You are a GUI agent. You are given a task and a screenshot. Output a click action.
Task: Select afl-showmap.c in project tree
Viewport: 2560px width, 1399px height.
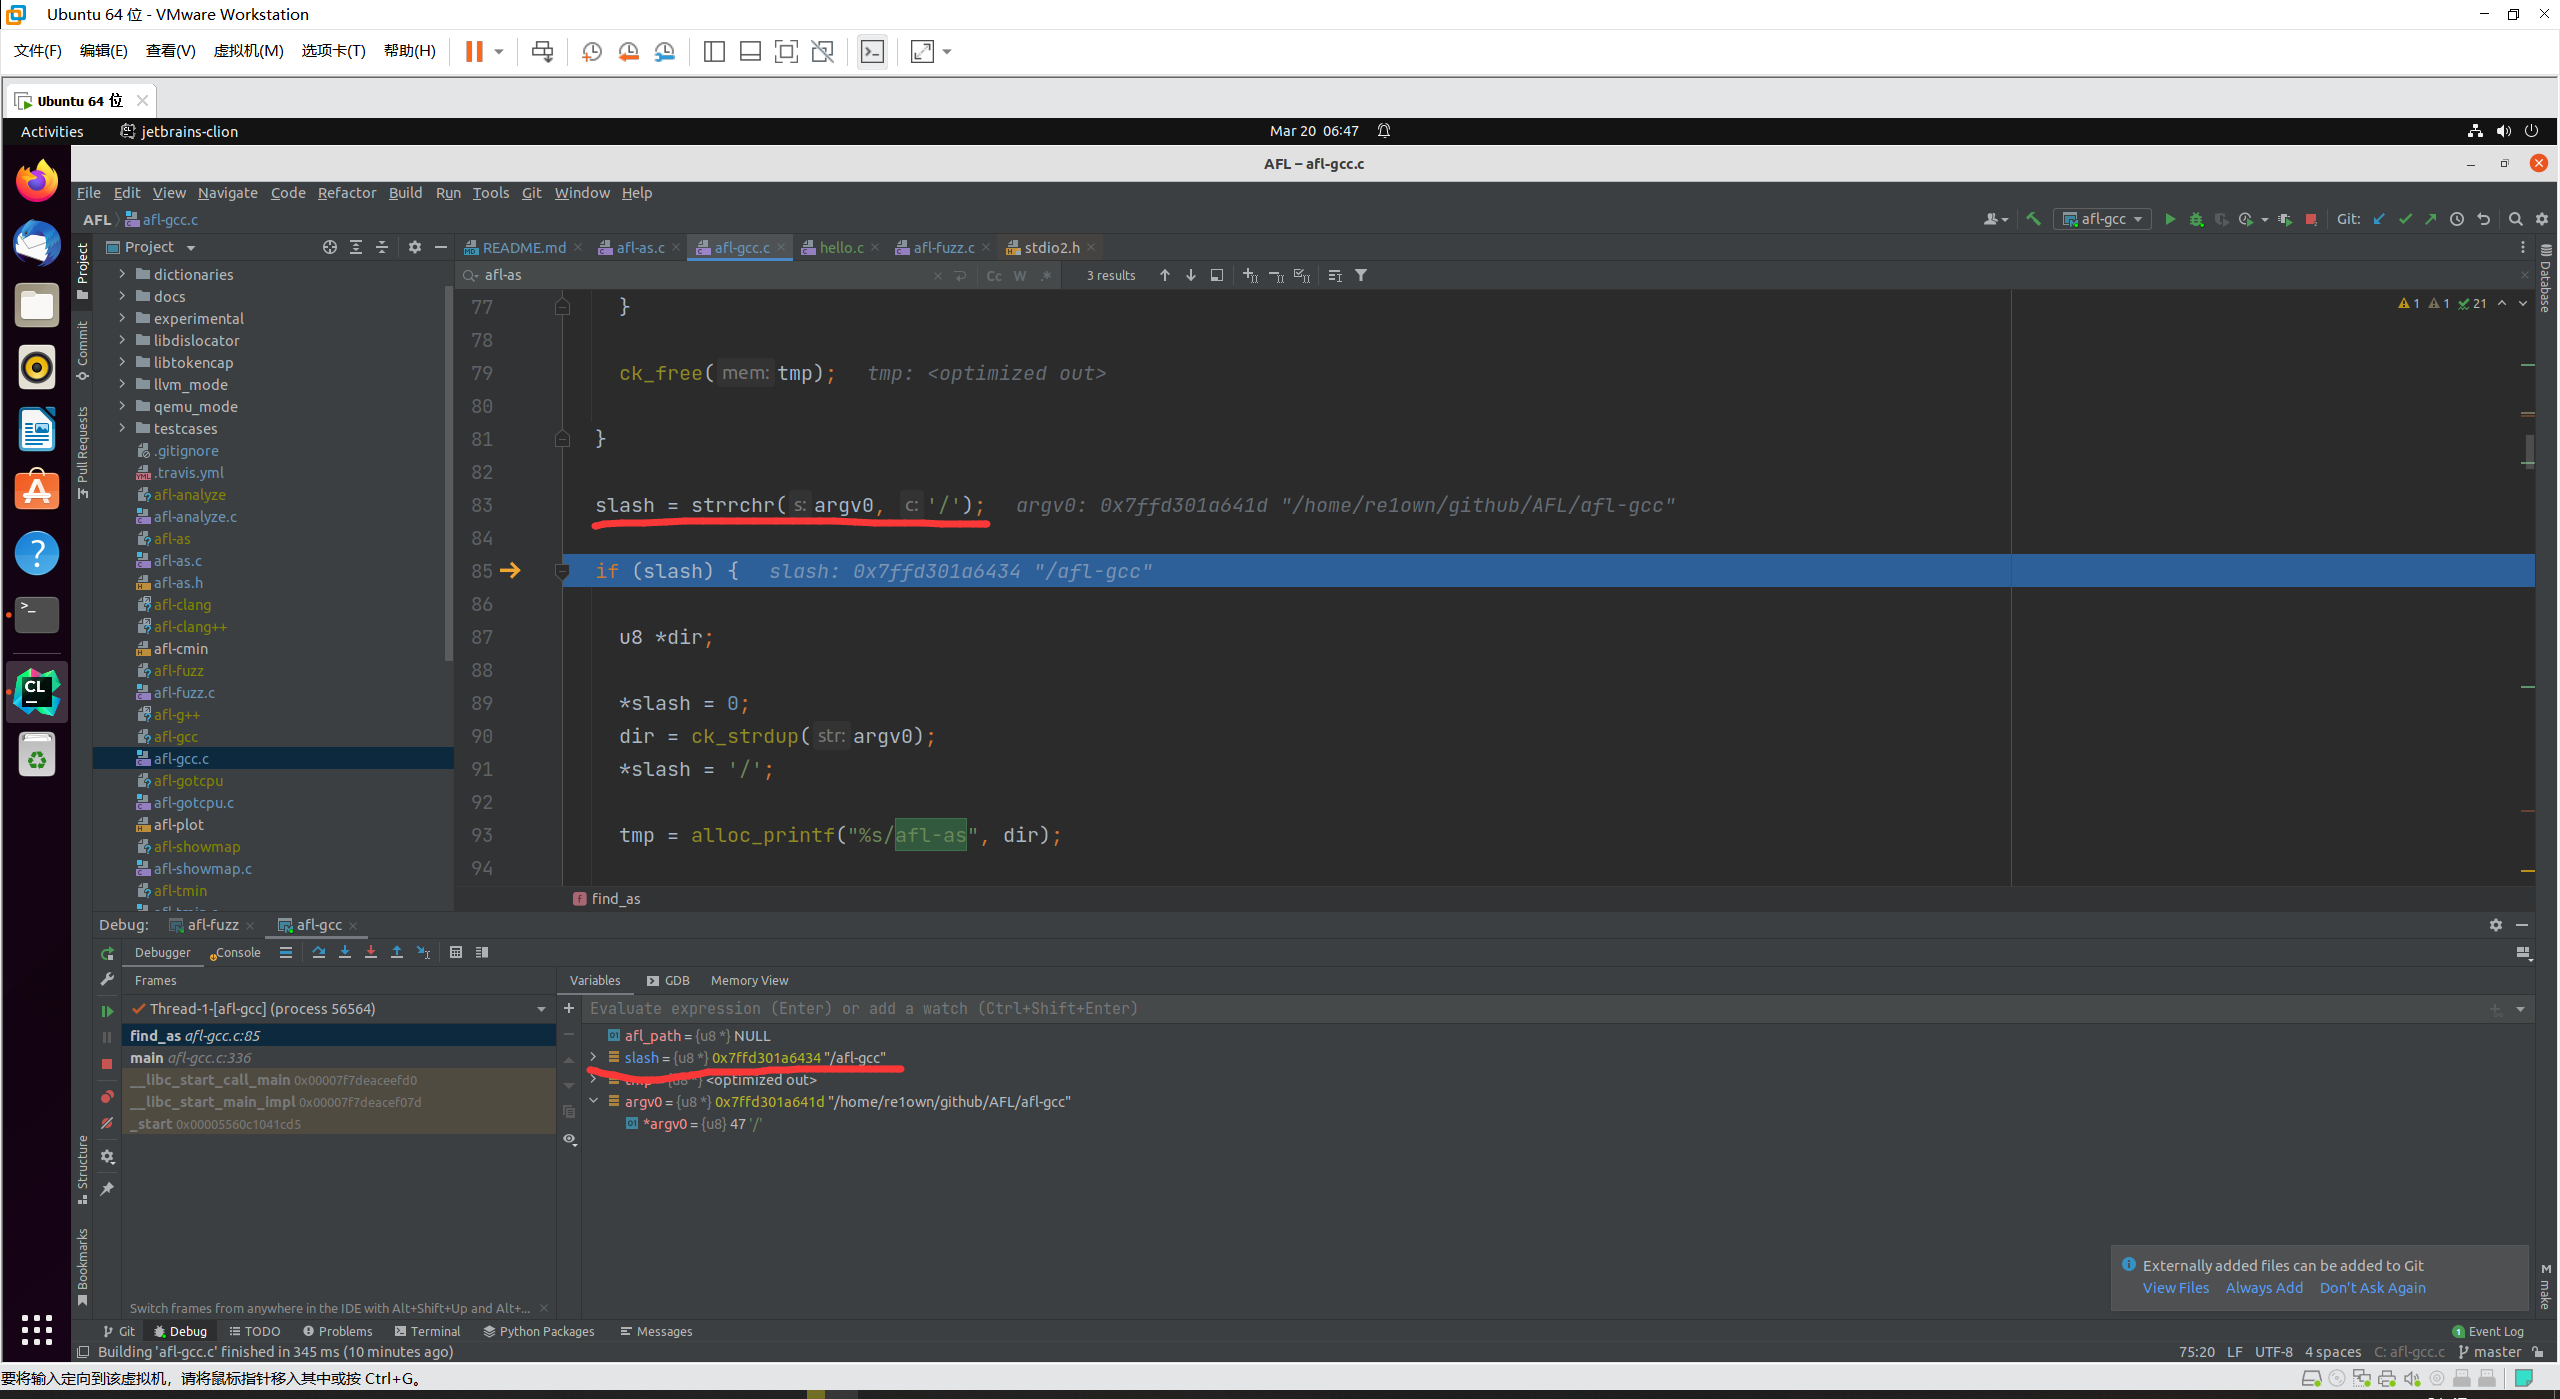202,868
